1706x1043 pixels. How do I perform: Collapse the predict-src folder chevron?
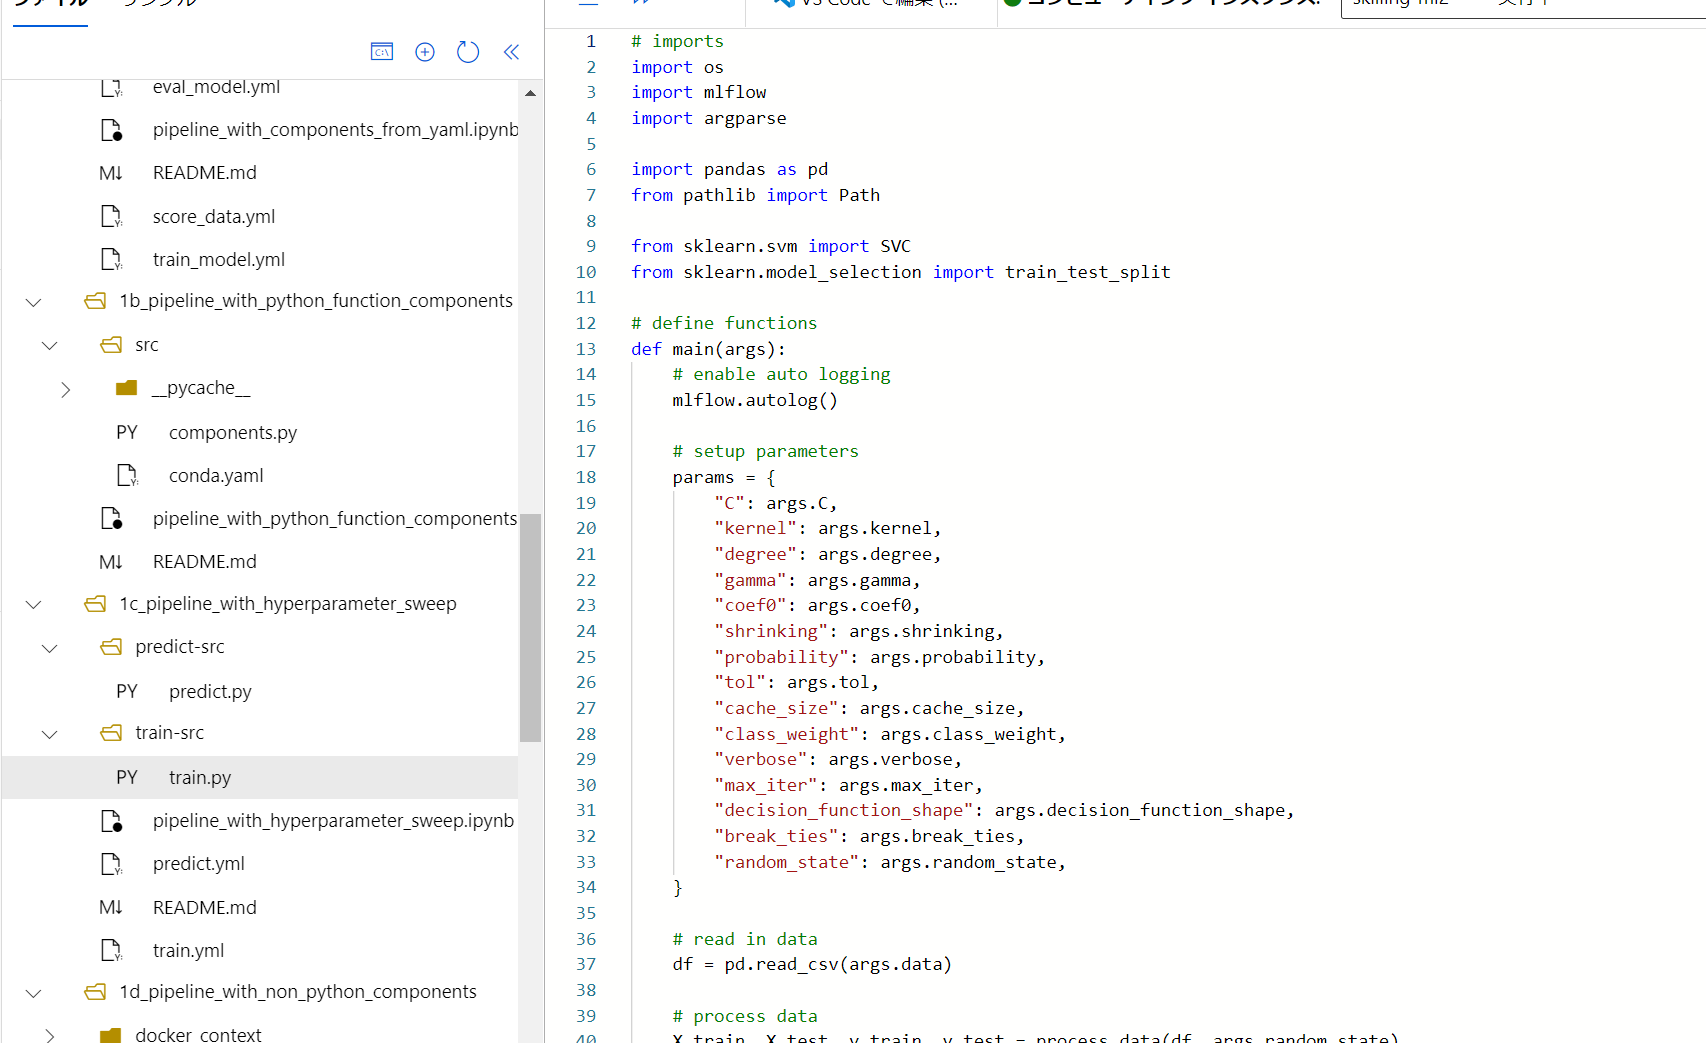49,648
